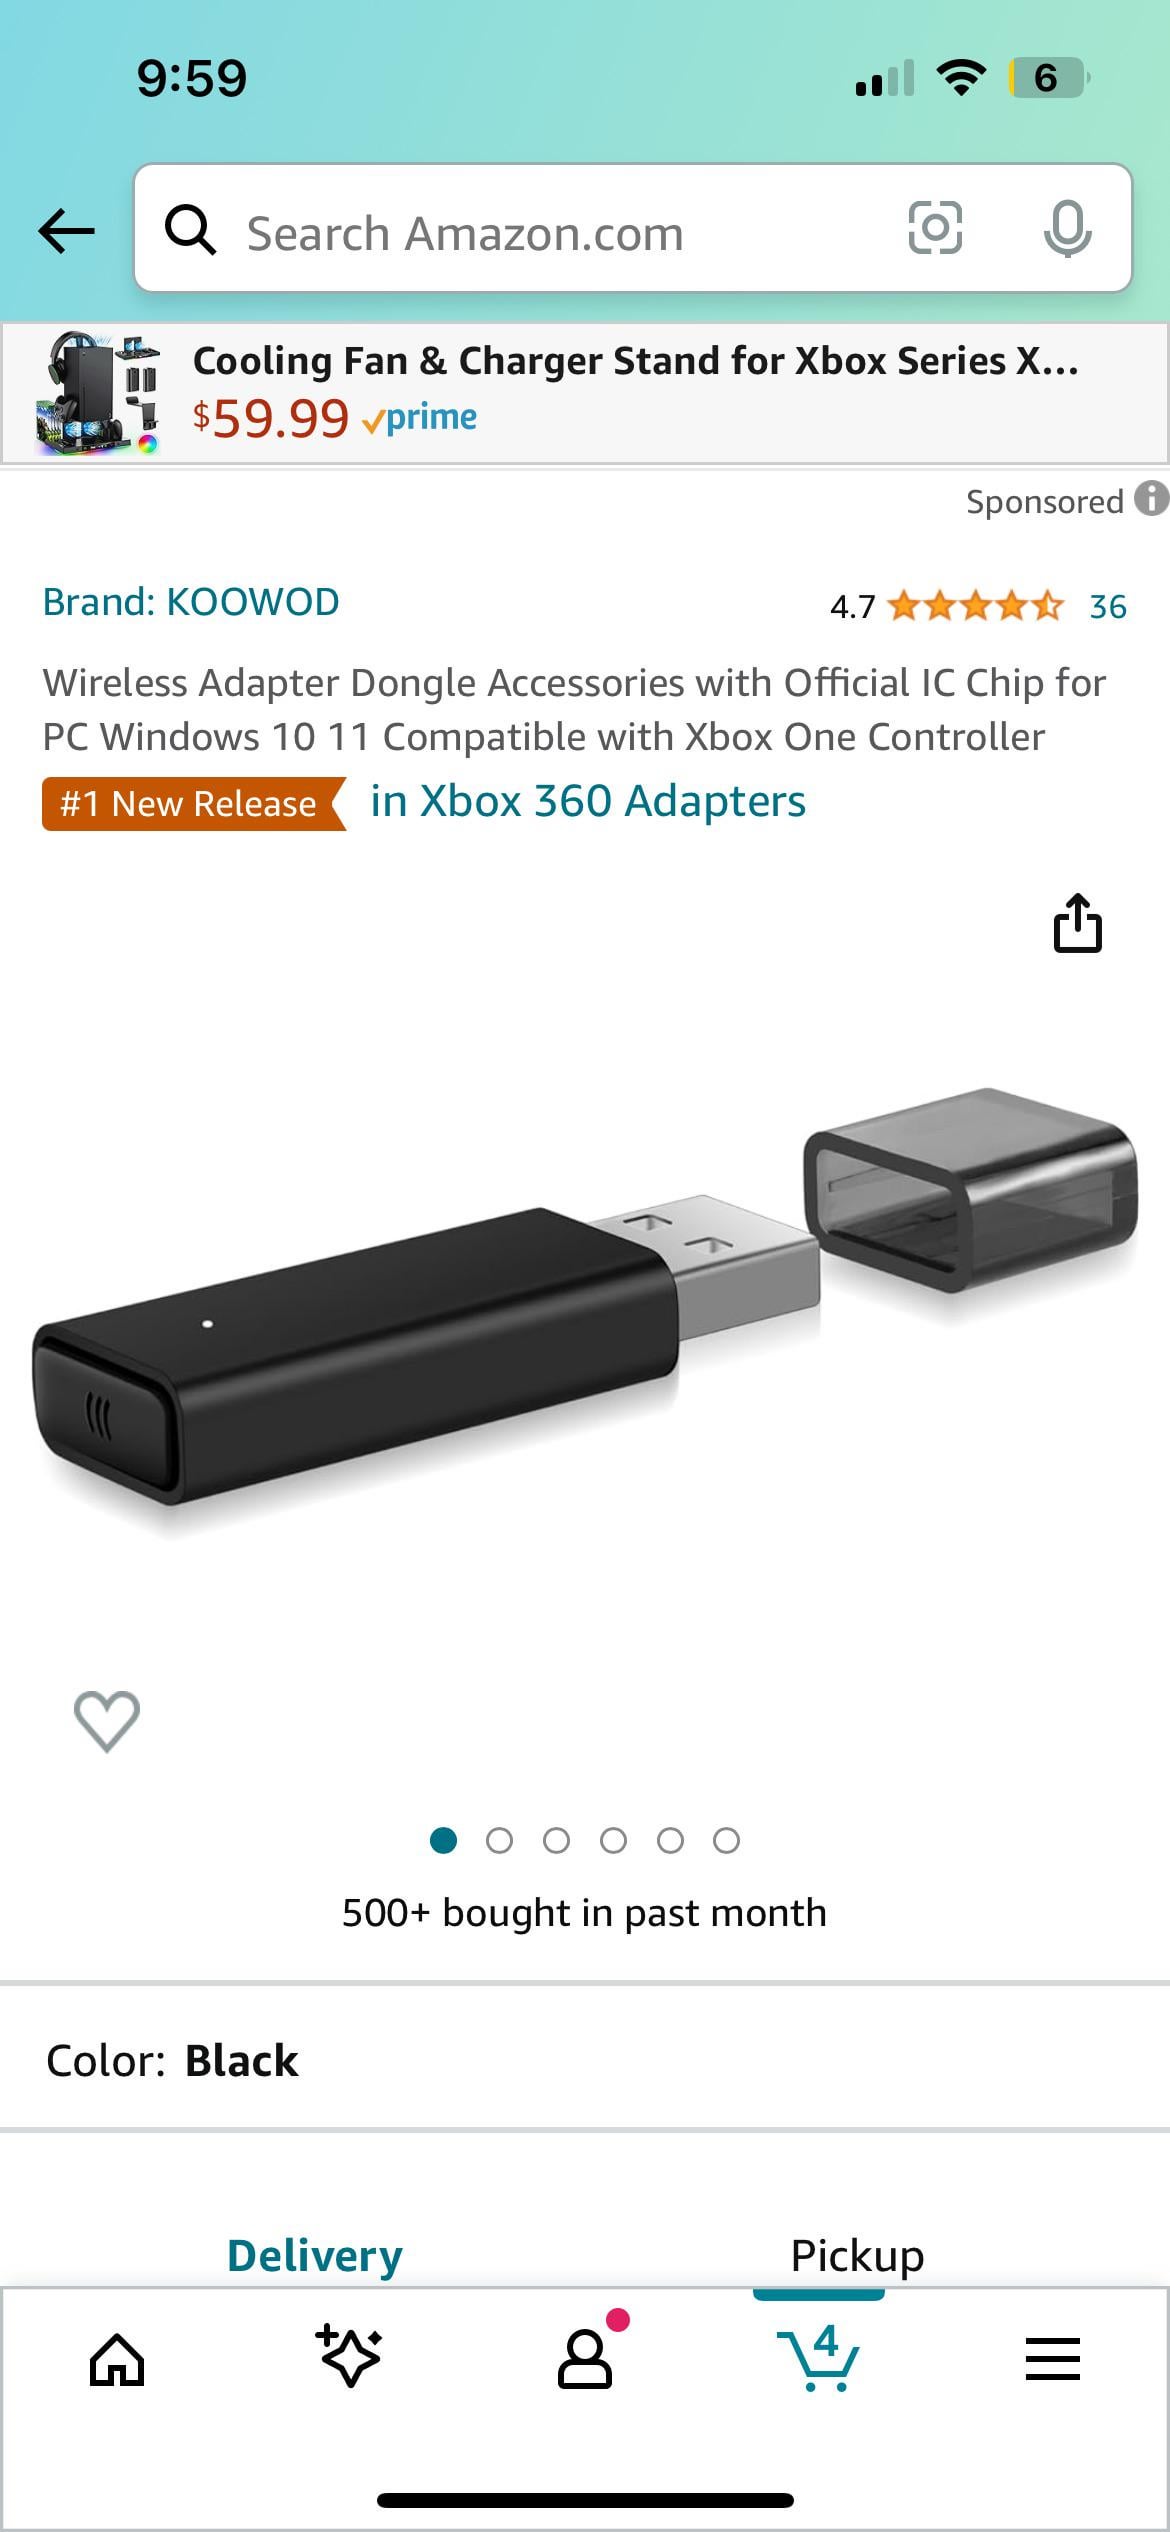
Task: Open camera lens search icon
Action: (x=935, y=228)
